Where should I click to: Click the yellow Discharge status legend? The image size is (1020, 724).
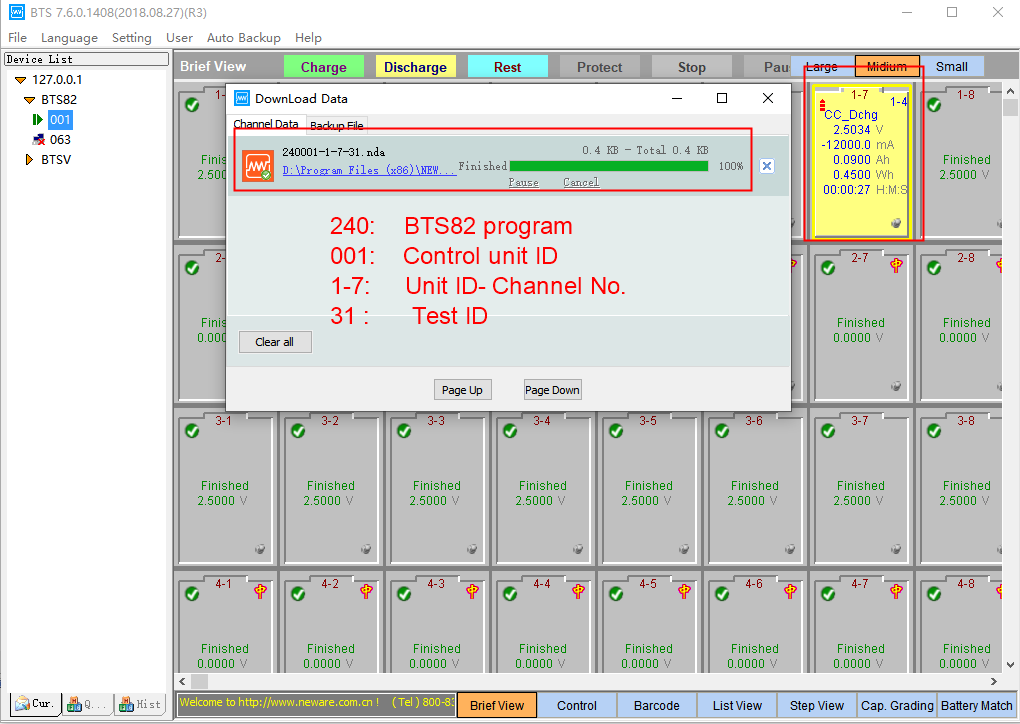click(x=416, y=67)
